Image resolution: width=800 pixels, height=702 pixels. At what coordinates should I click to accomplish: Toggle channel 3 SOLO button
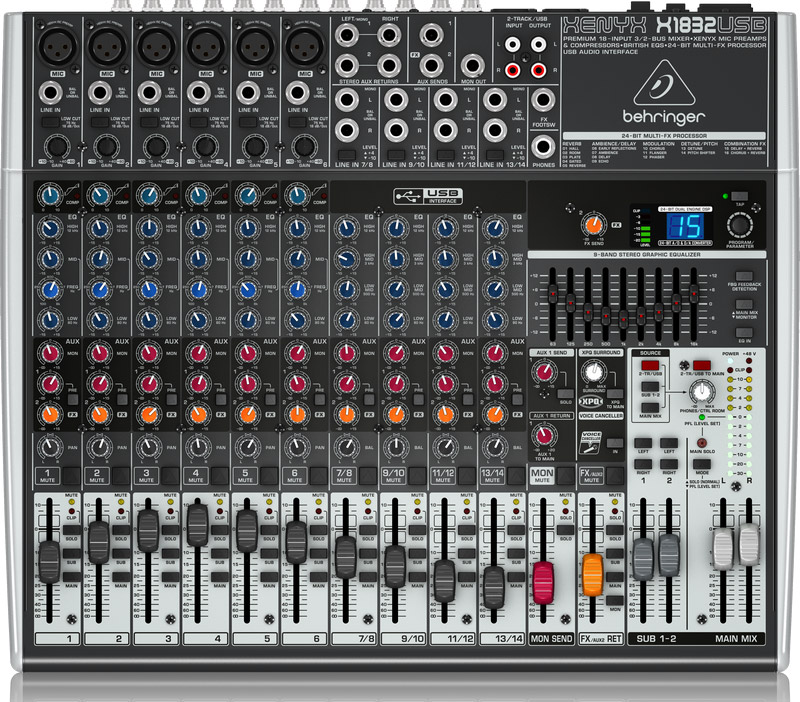tap(170, 531)
